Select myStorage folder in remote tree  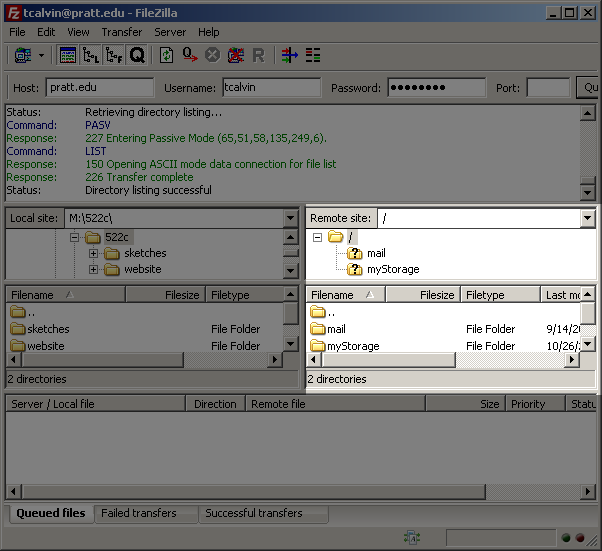coord(393,270)
